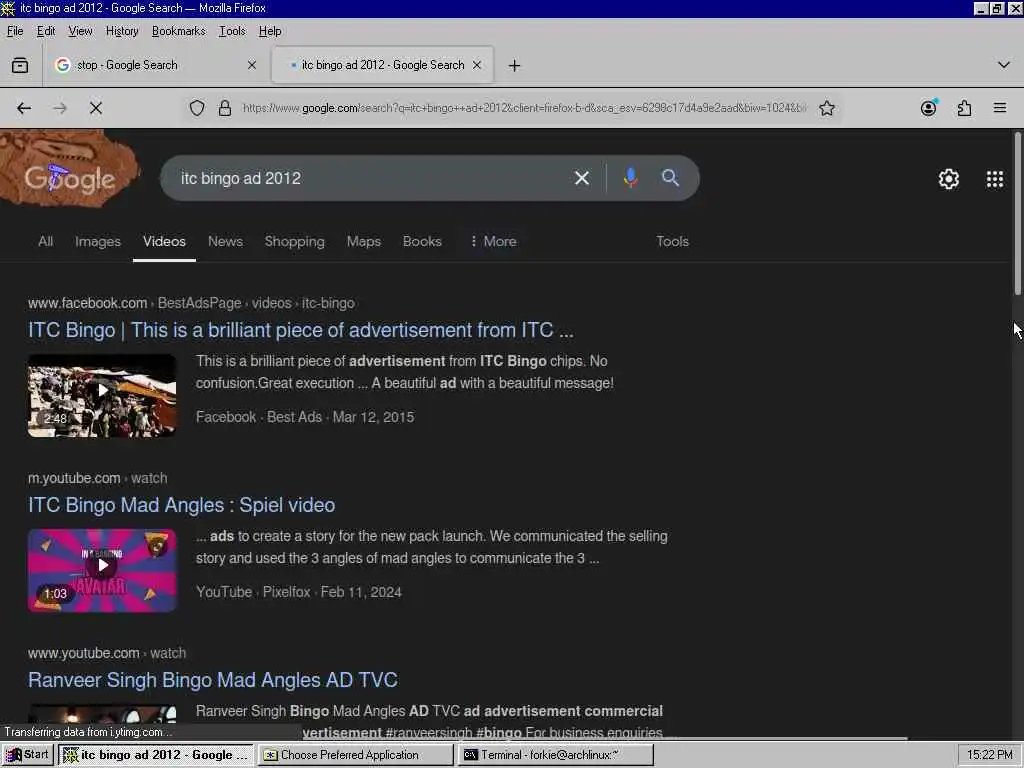
Task: Click the forward navigation arrow
Action: 60,108
